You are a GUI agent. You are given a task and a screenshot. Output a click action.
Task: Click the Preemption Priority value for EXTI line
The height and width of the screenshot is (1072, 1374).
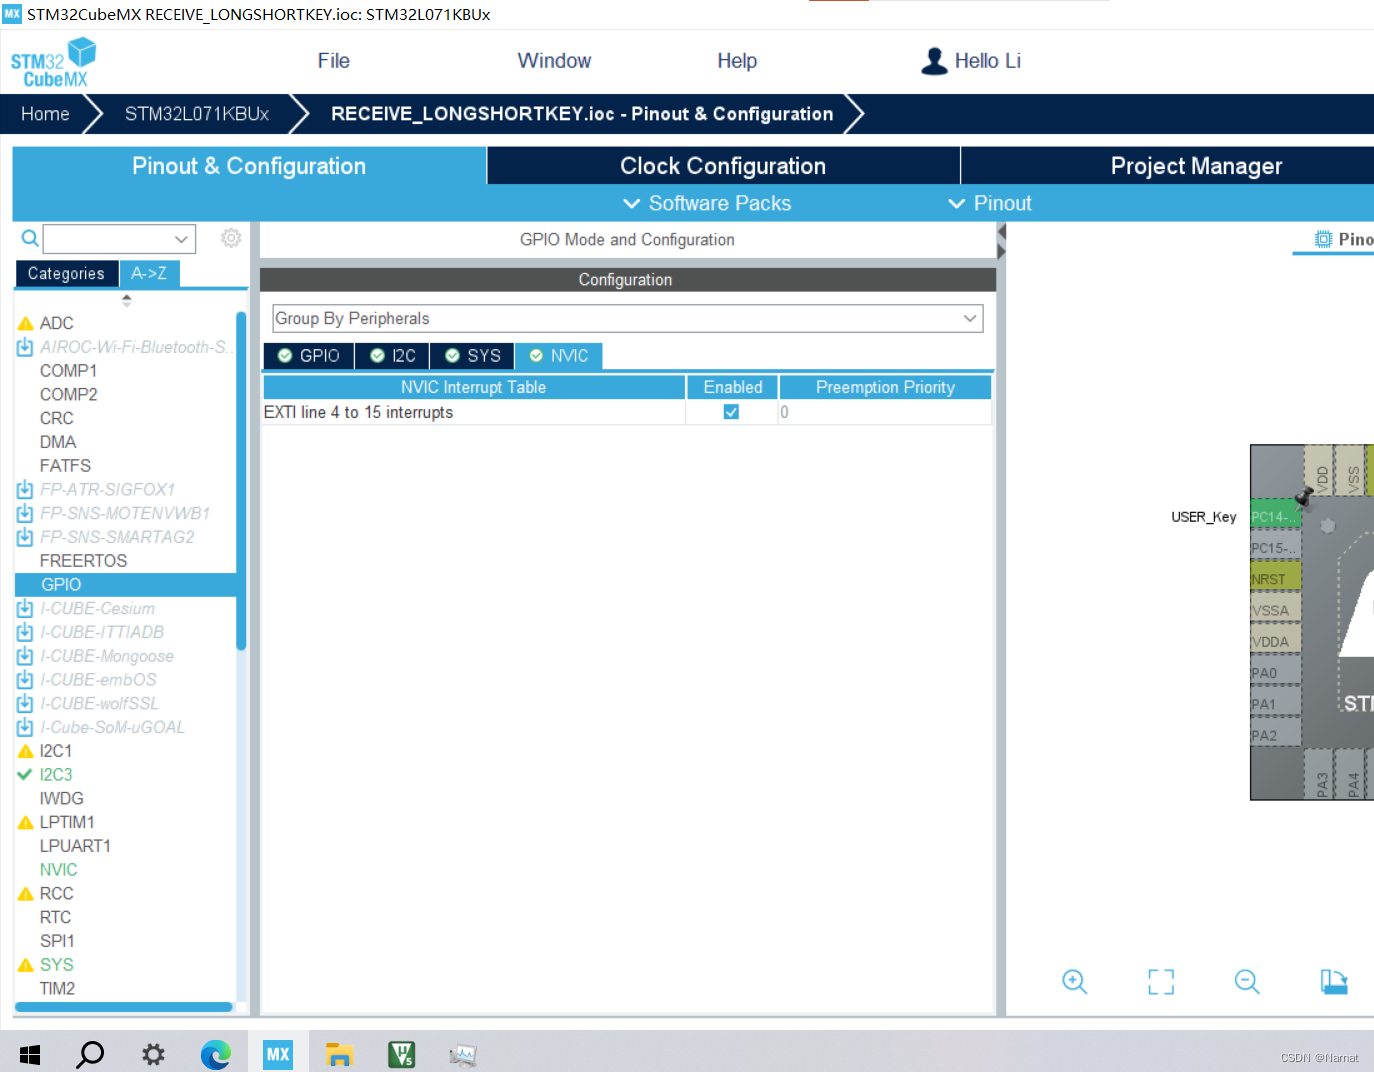885,412
